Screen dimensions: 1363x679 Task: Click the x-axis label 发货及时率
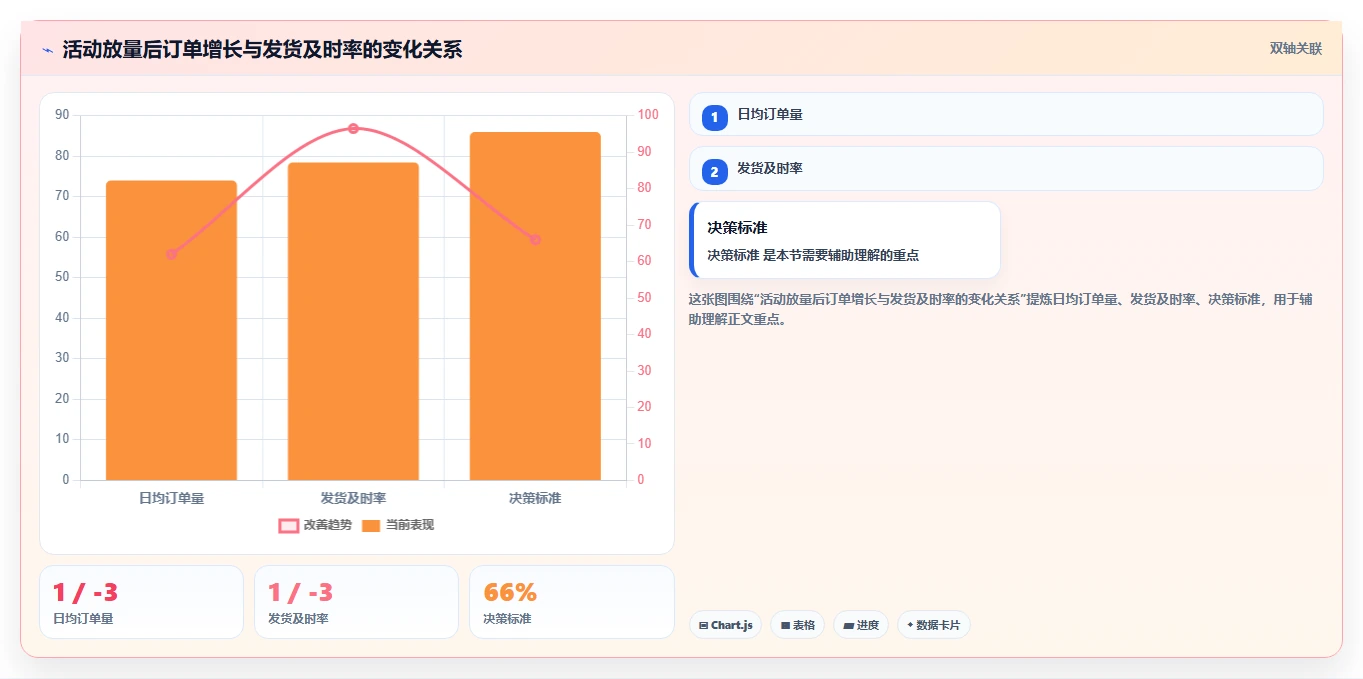click(353, 498)
